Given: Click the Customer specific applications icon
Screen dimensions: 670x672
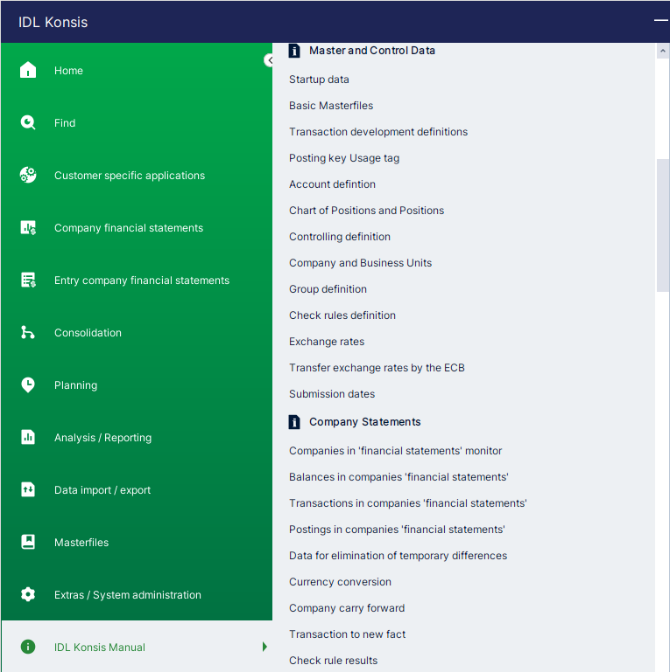Looking at the screenshot, I should pos(28,175).
